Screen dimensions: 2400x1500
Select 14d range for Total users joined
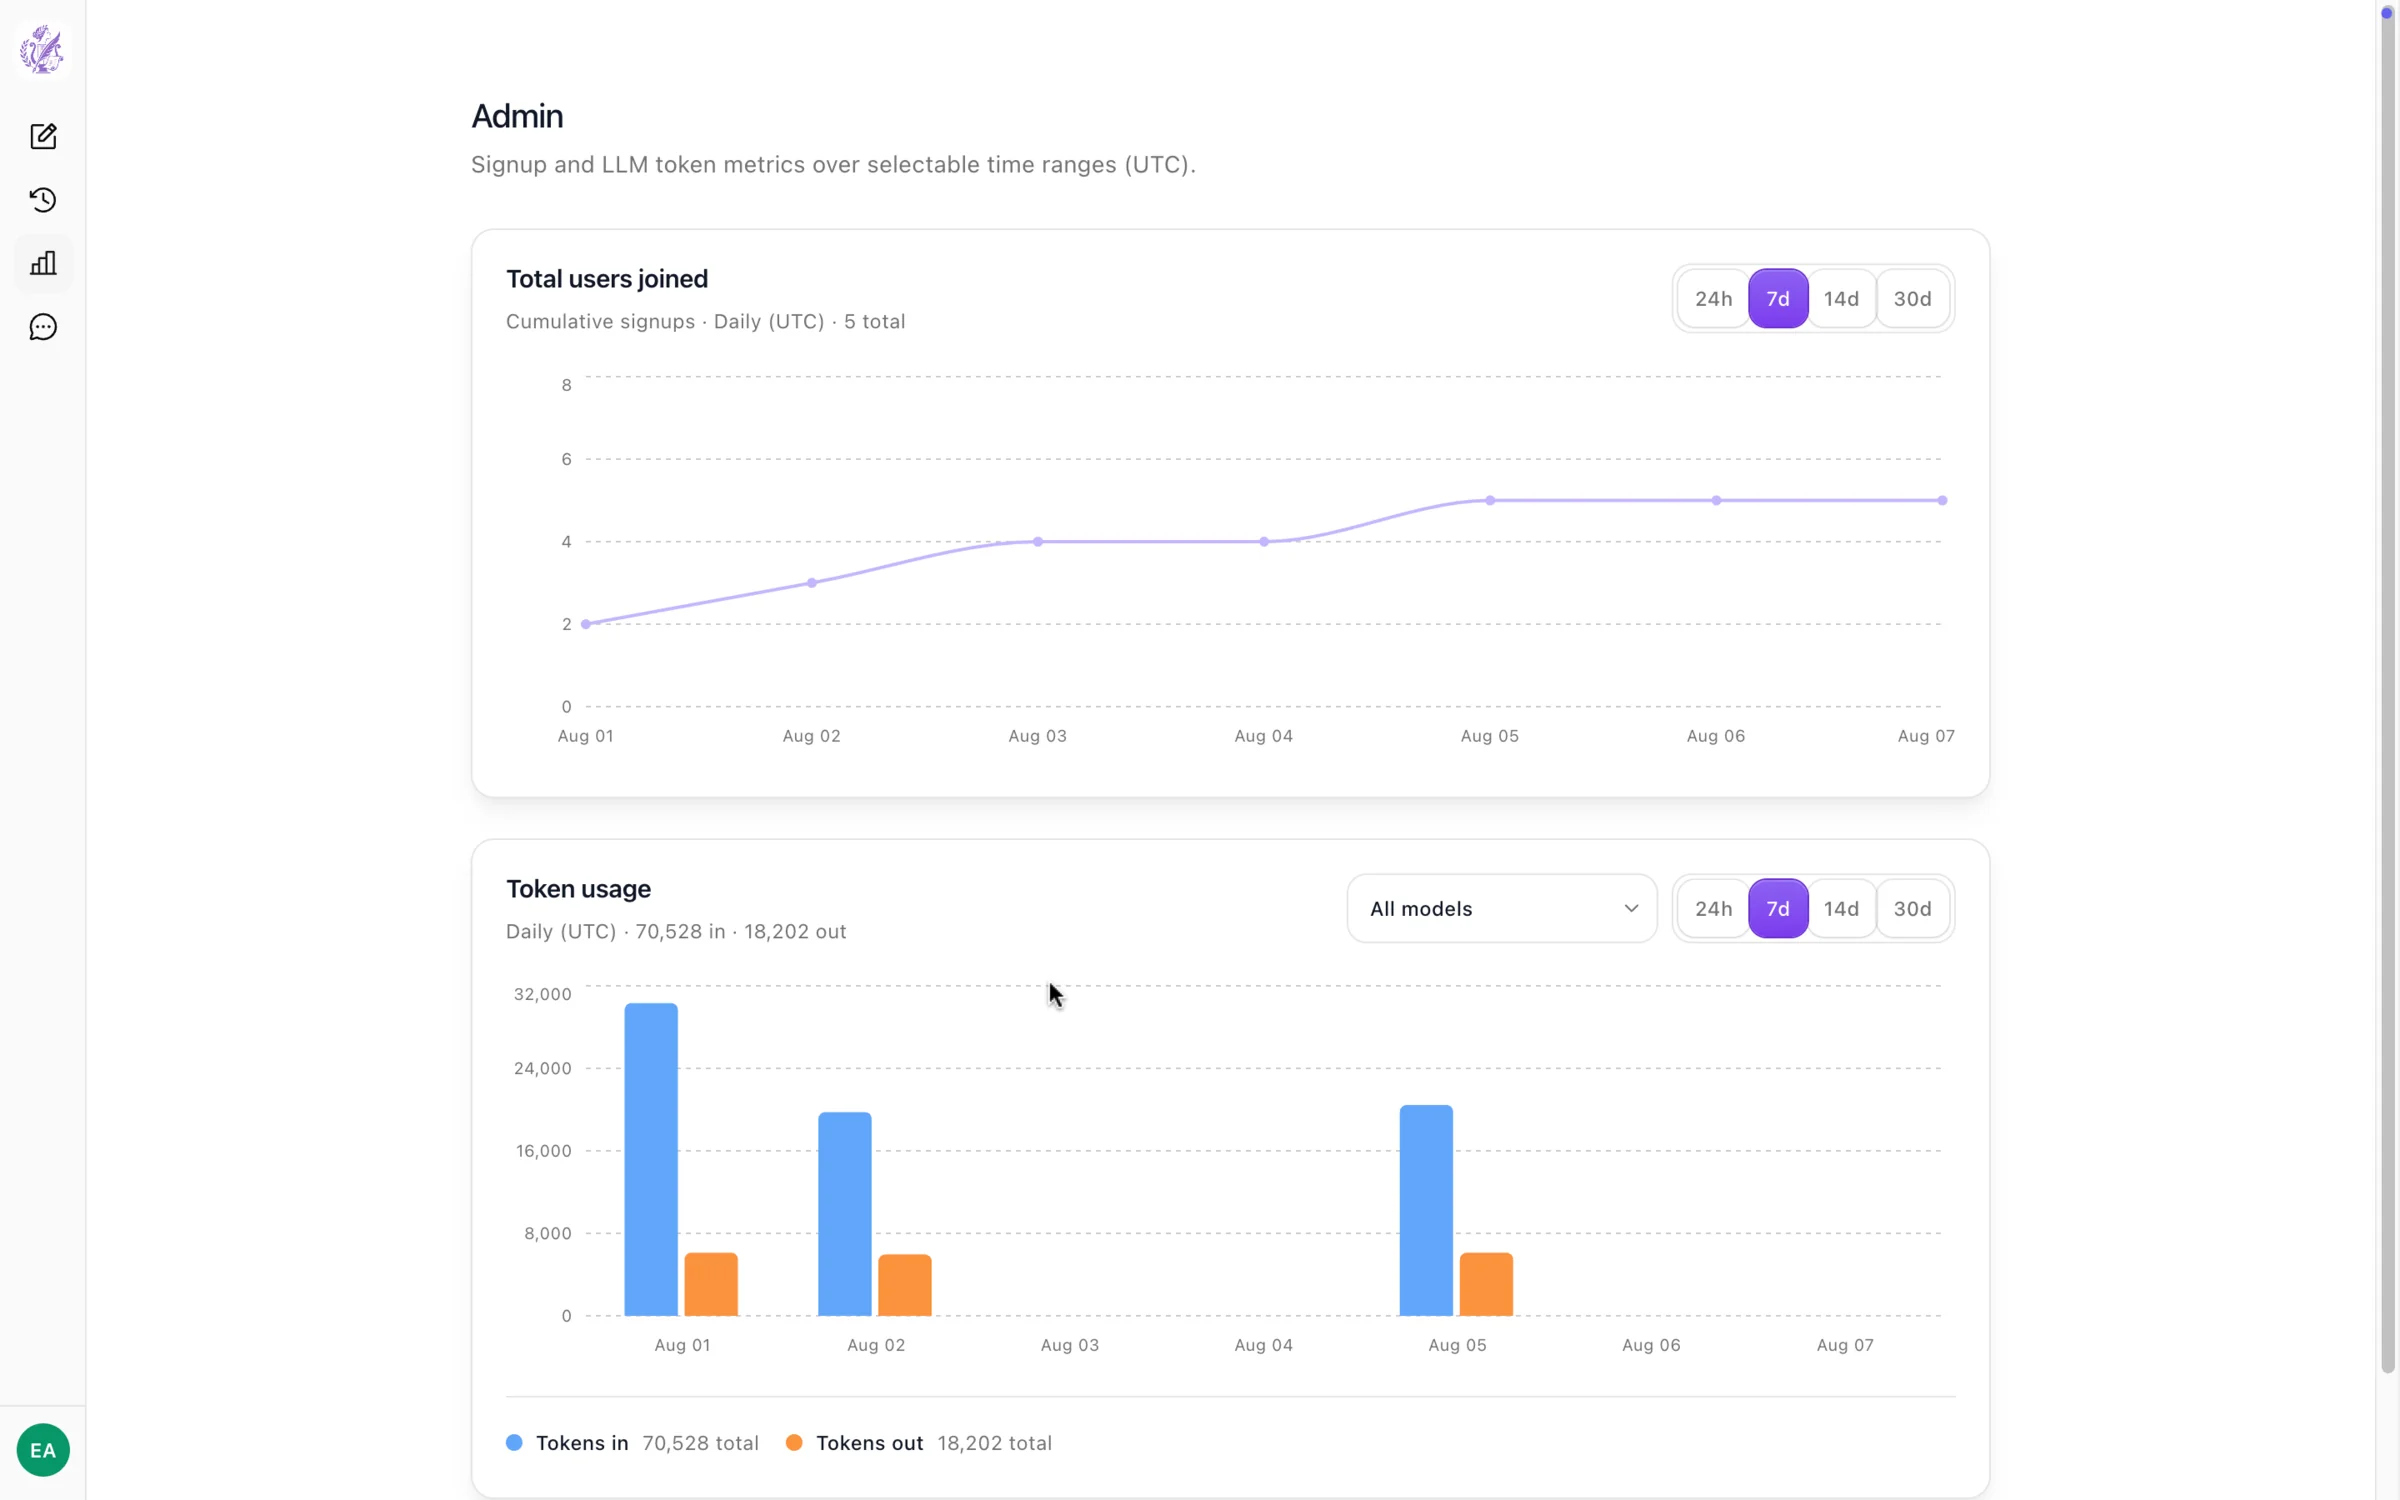1841,298
